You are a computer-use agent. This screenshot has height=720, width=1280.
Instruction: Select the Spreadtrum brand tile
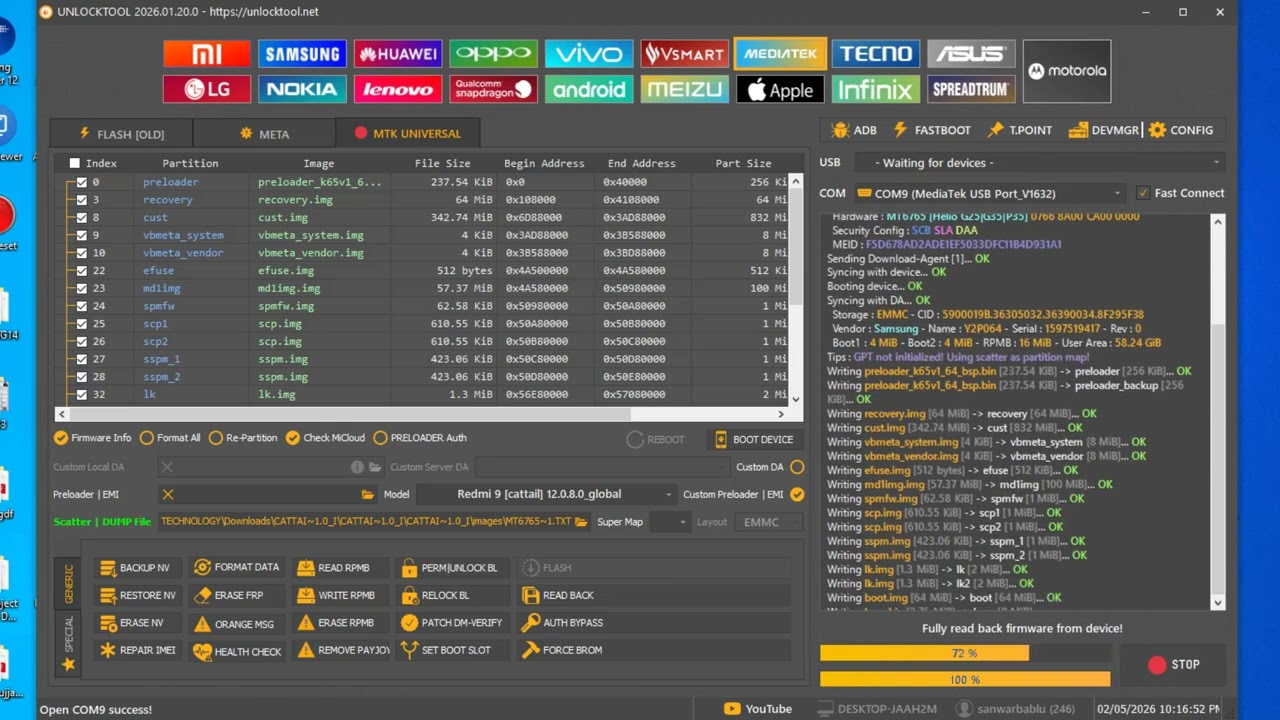(971, 89)
